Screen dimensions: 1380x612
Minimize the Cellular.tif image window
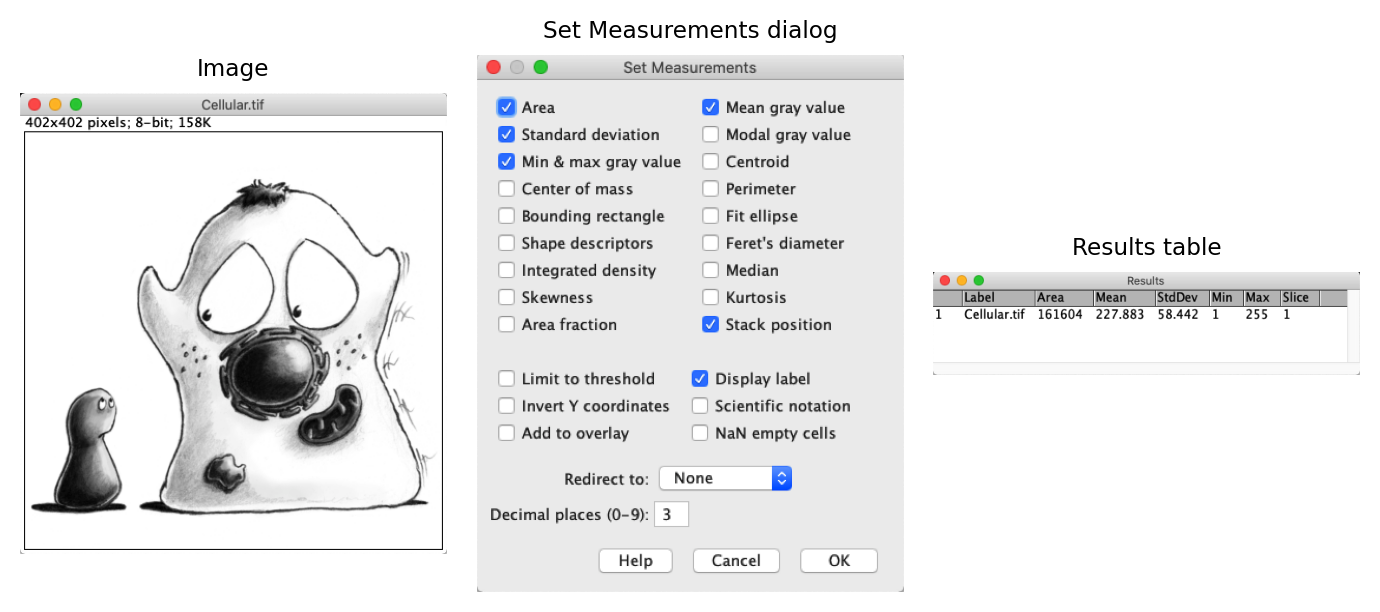pos(55,104)
